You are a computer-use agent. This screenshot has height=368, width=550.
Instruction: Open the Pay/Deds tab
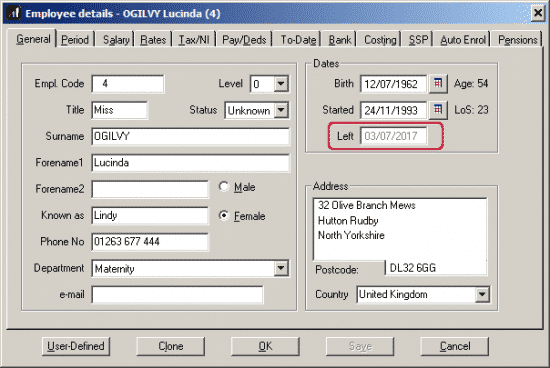(244, 40)
